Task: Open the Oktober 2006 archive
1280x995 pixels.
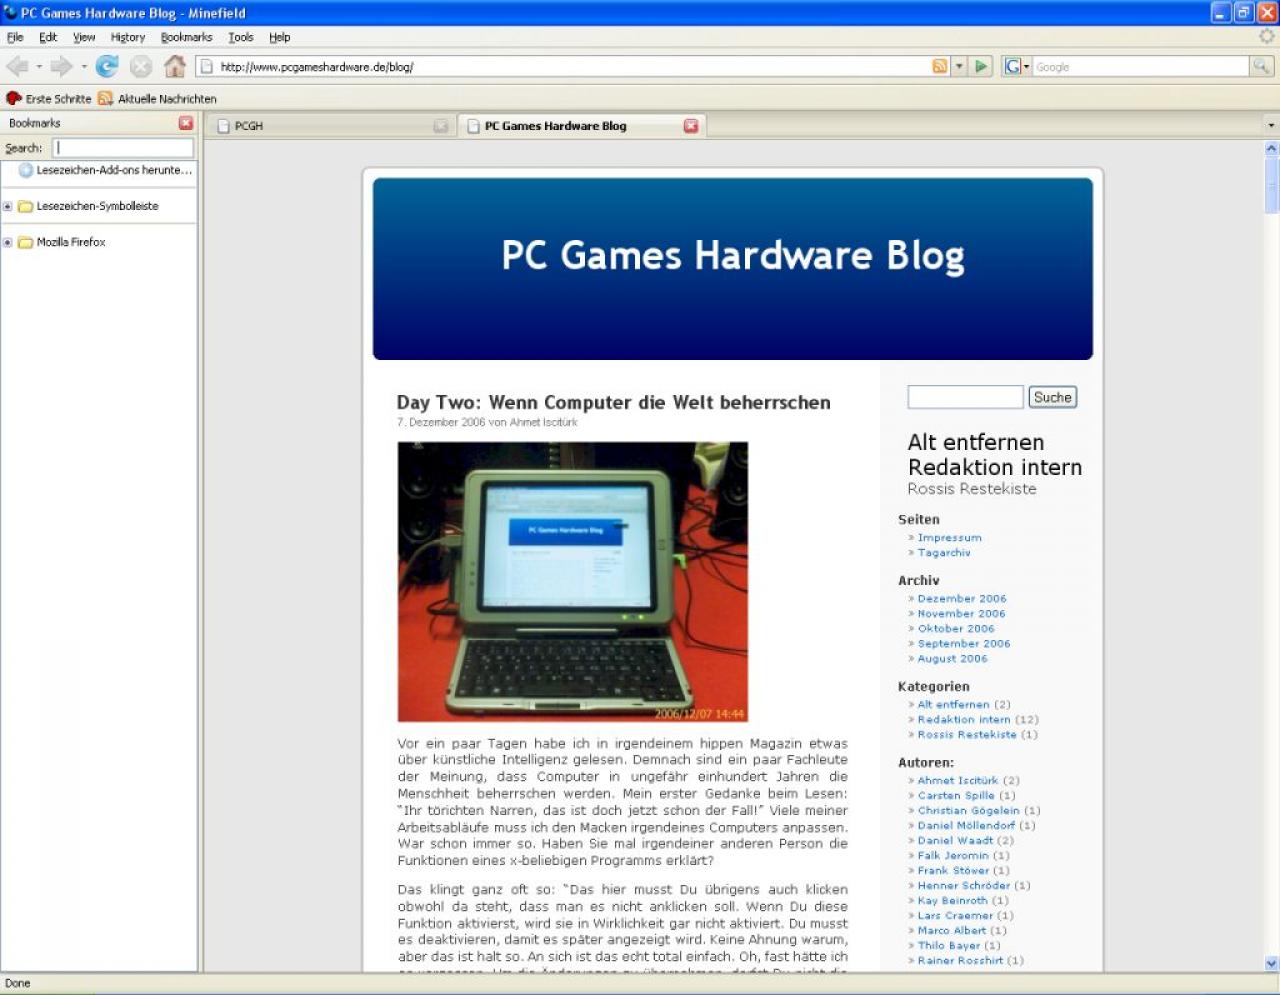Action: coord(957,629)
